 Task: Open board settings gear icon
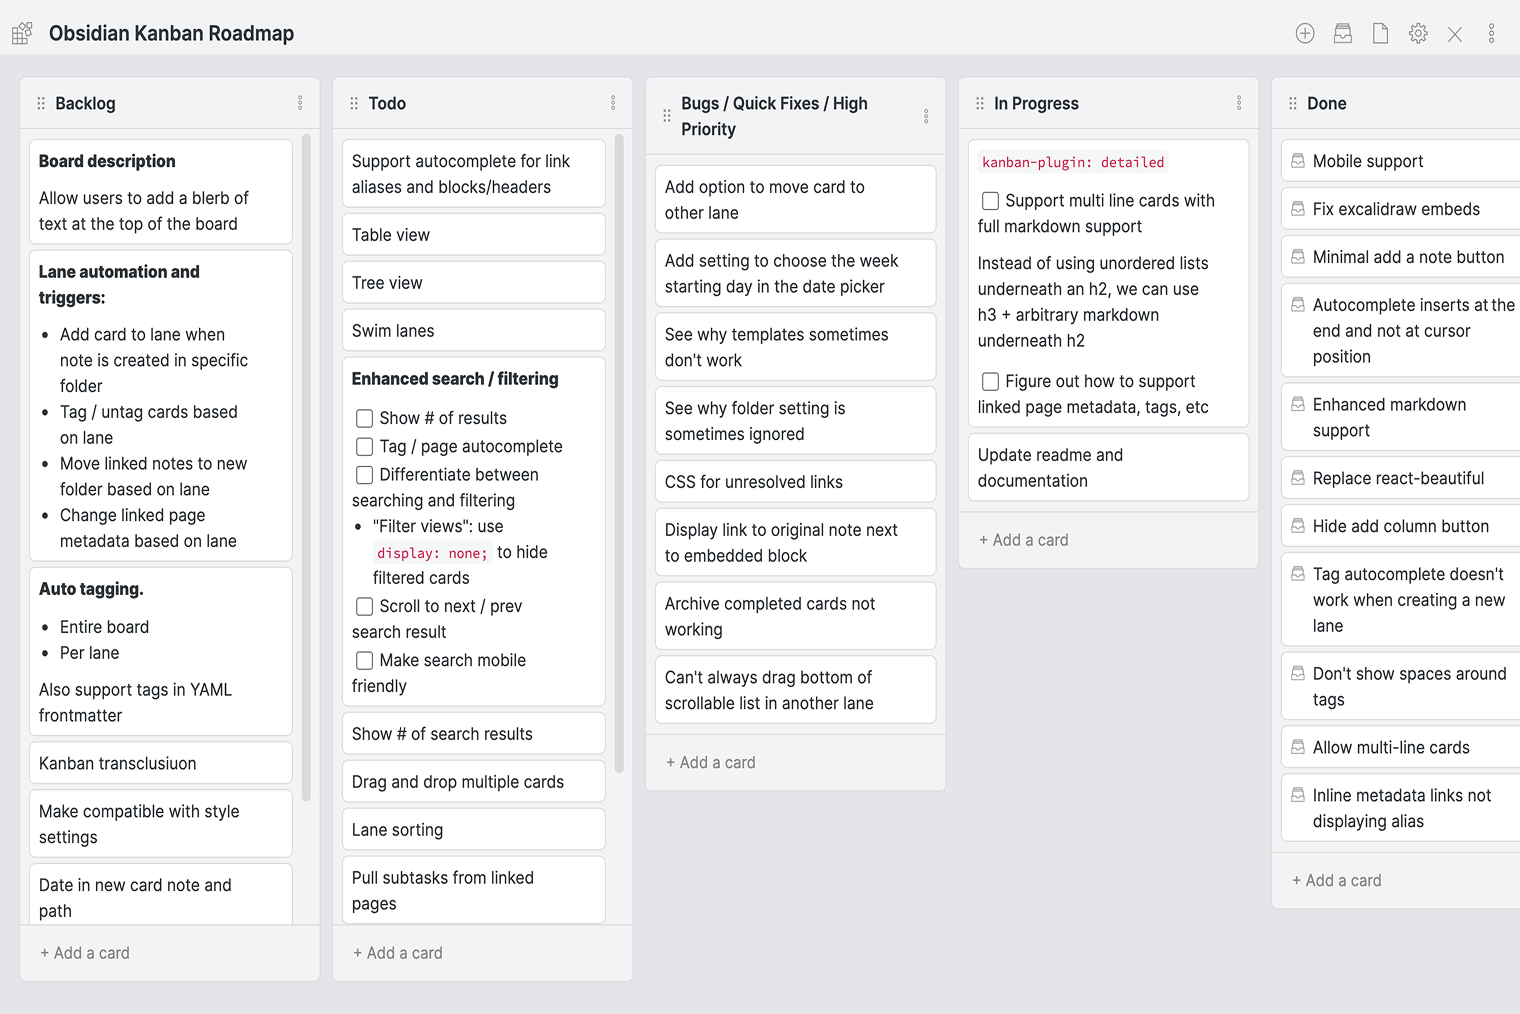tap(1418, 34)
